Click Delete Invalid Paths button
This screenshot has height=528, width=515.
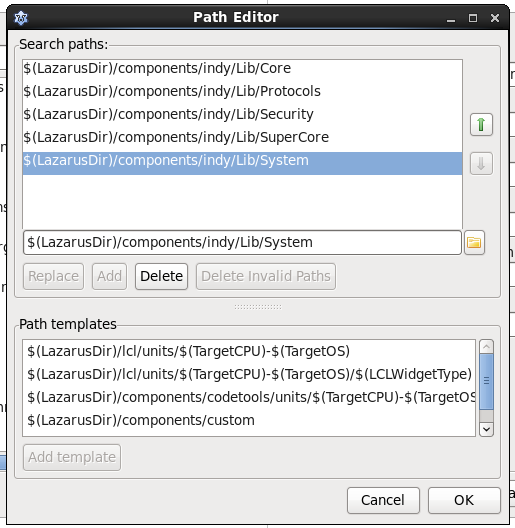266,276
